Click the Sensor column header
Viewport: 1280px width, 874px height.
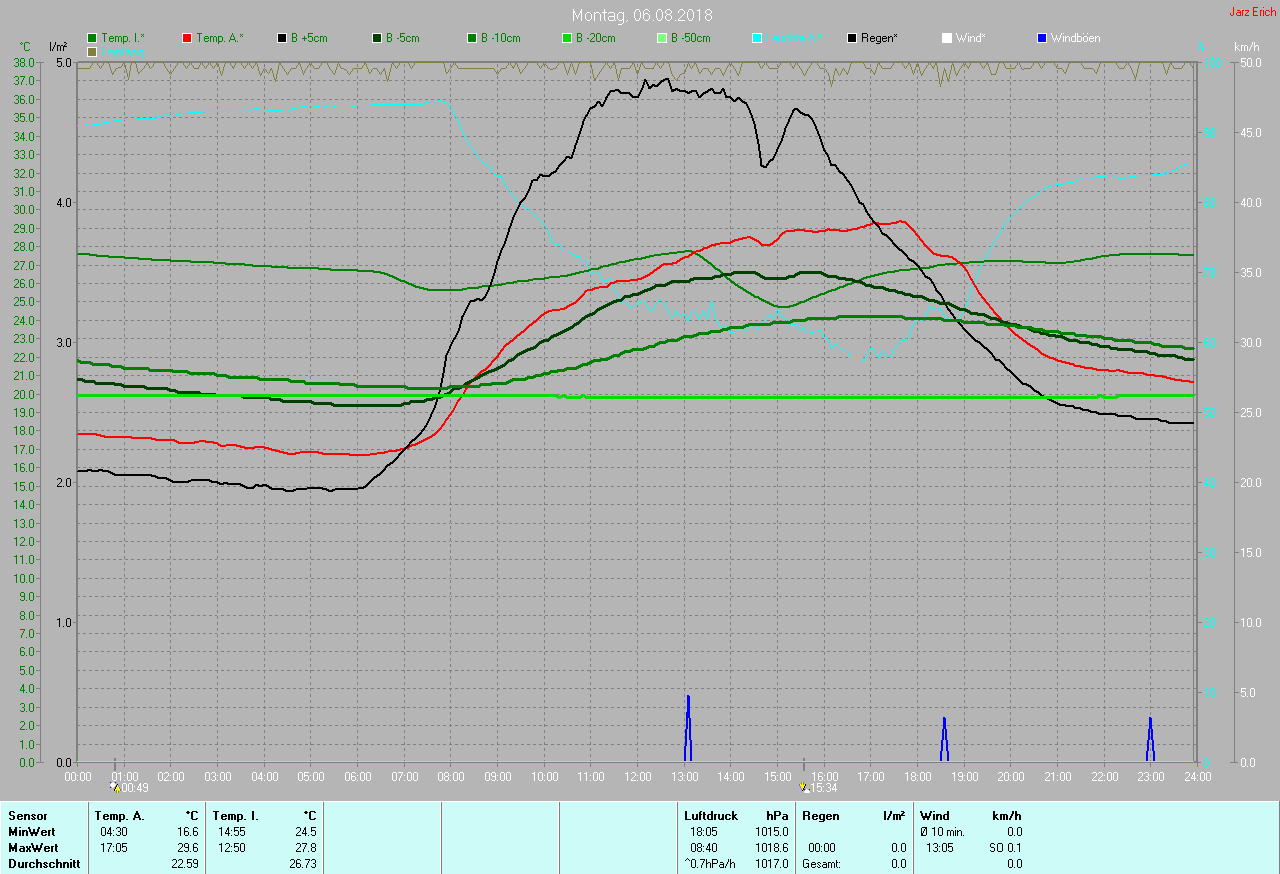coord(28,816)
